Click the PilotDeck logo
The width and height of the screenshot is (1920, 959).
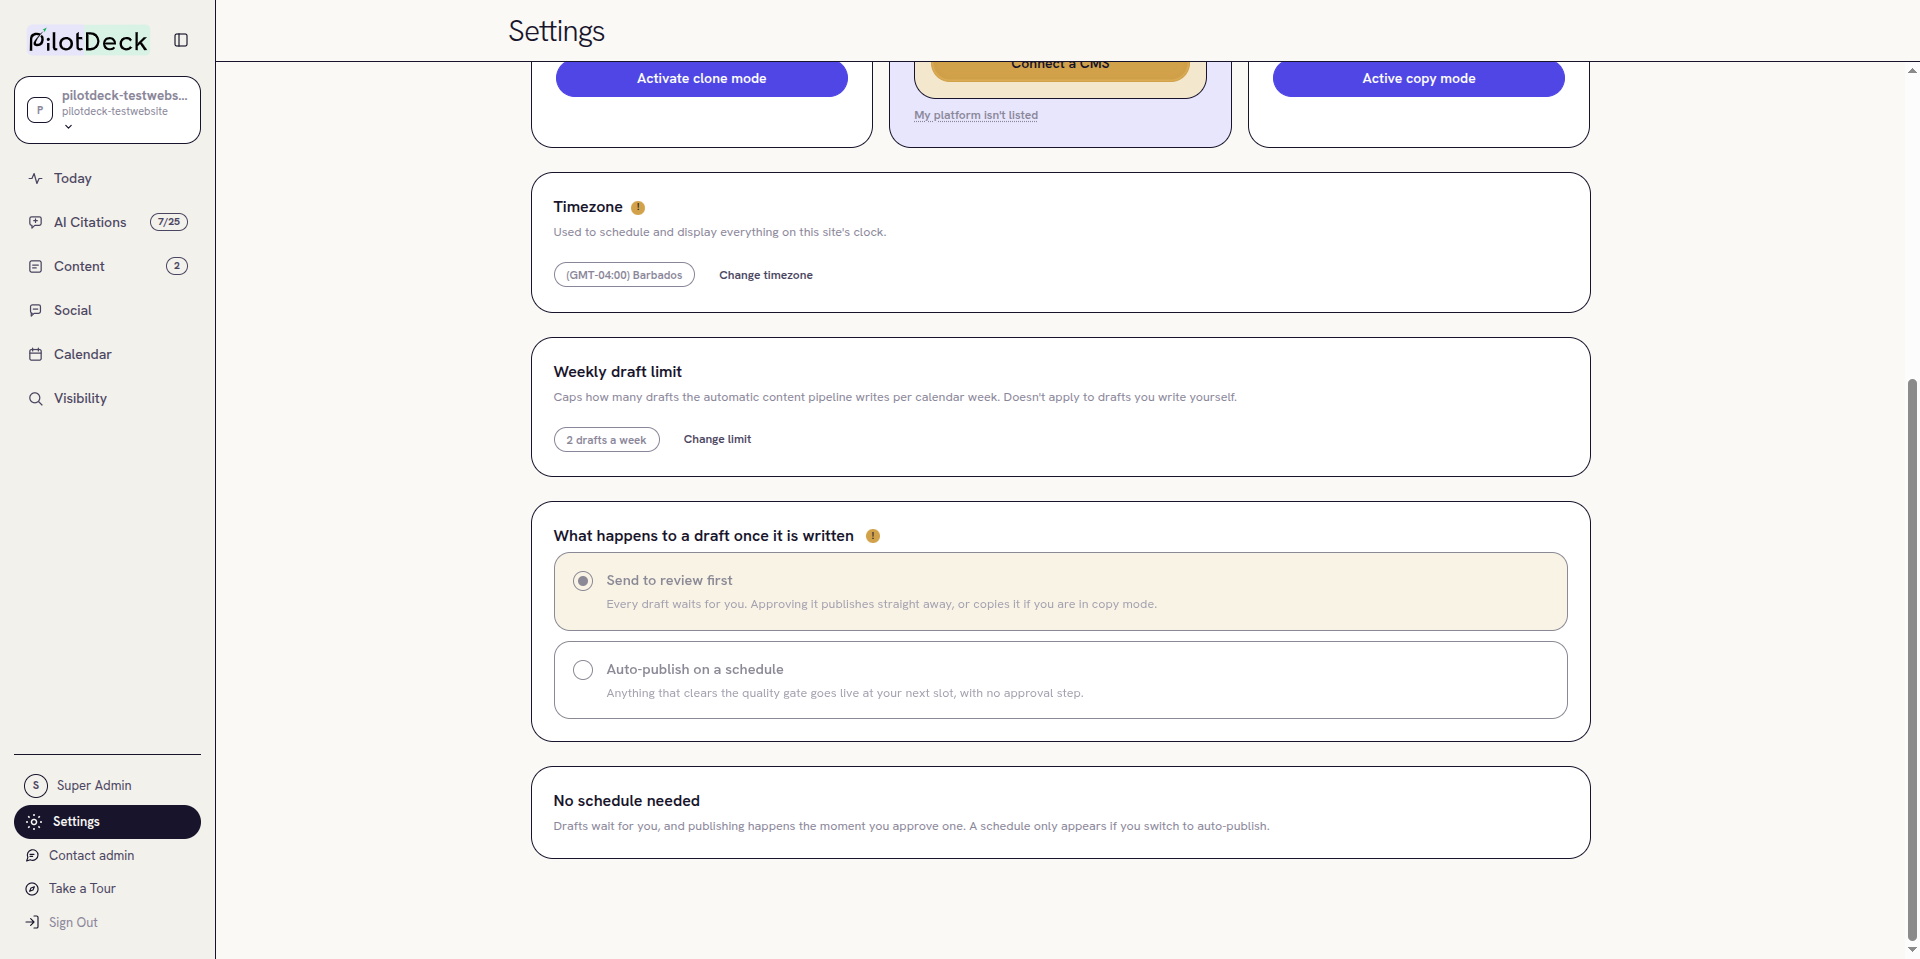[x=88, y=40]
